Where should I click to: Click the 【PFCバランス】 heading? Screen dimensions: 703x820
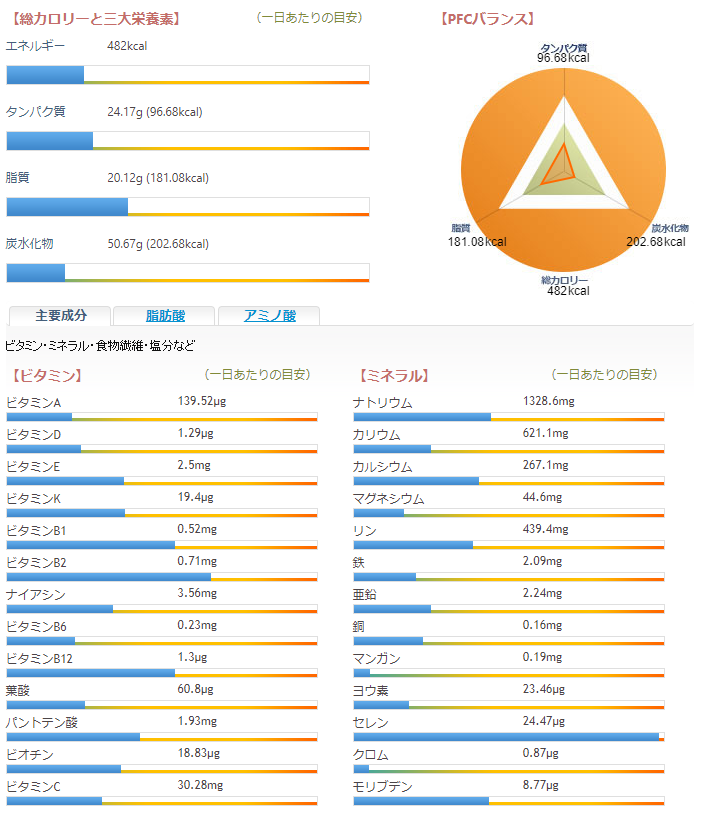tap(487, 18)
